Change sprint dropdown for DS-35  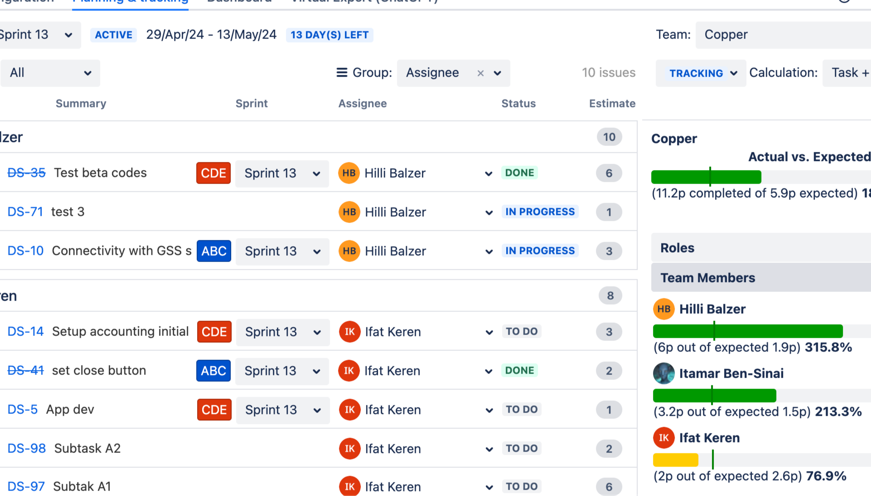pos(282,173)
